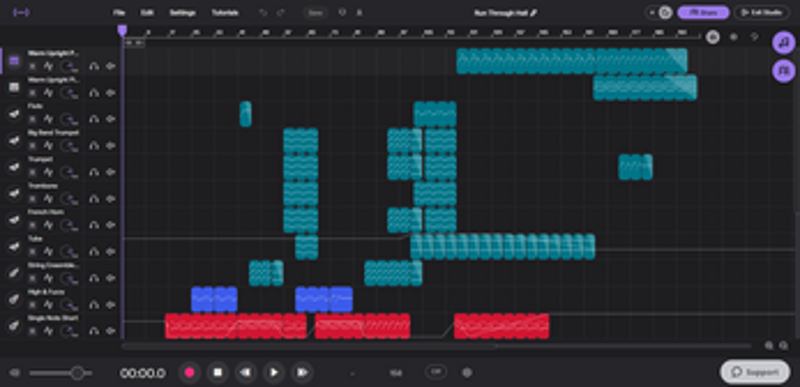This screenshot has width=800, height=387.
Task: Open the Tutorials menu
Action: pyautogui.click(x=225, y=13)
